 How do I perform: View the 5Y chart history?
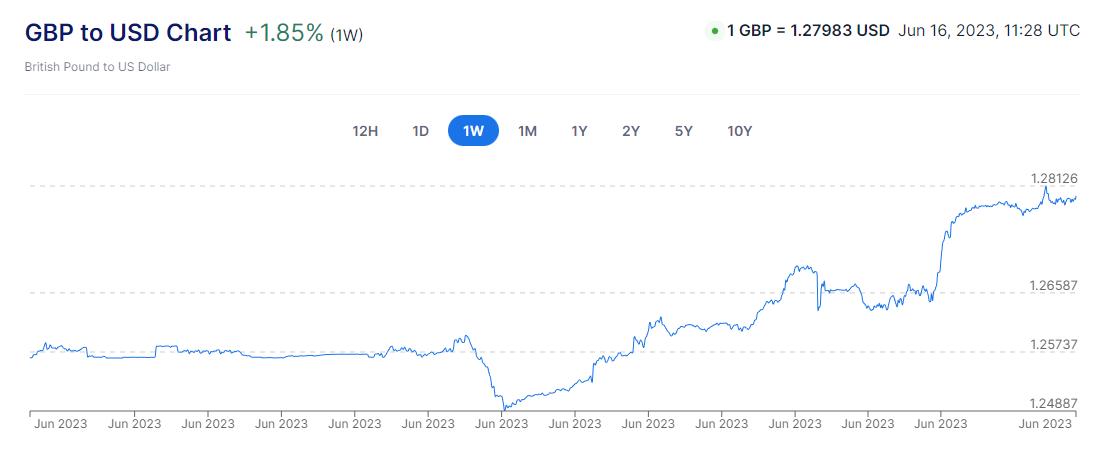[x=683, y=131]
